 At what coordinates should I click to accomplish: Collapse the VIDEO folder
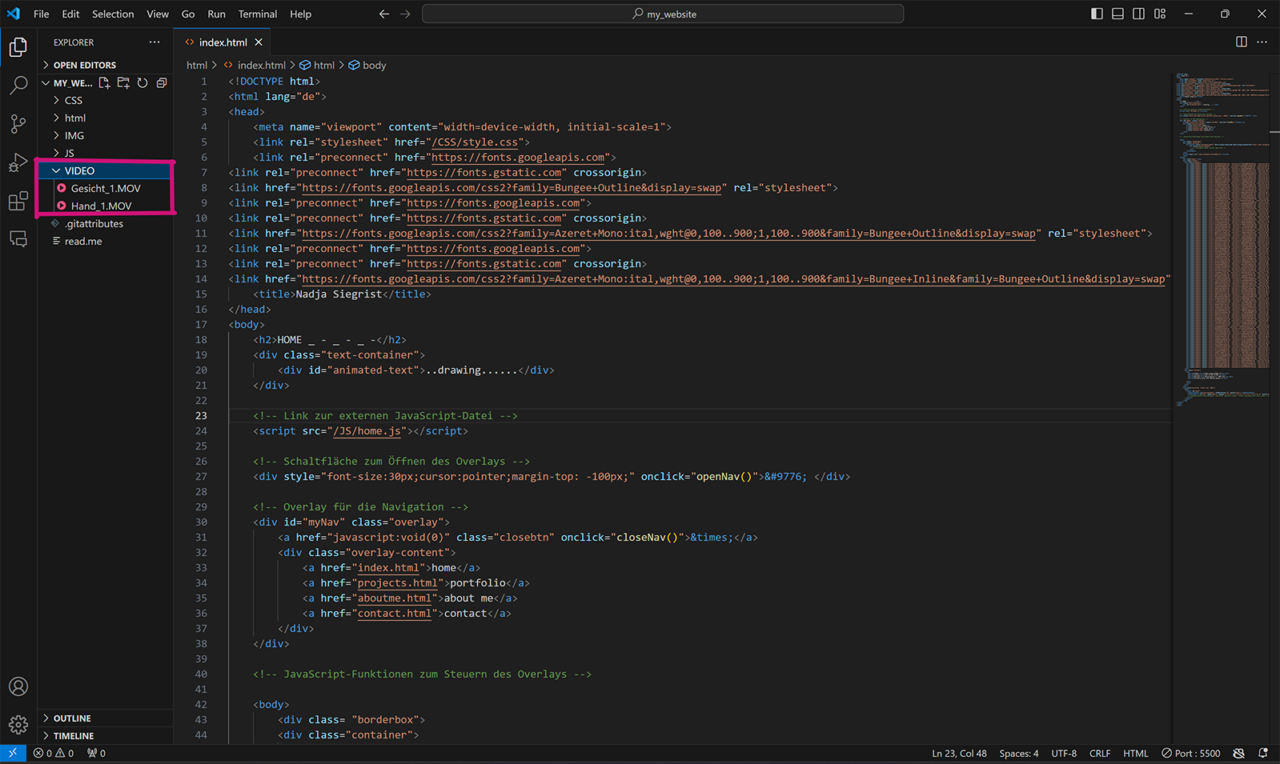79,171
